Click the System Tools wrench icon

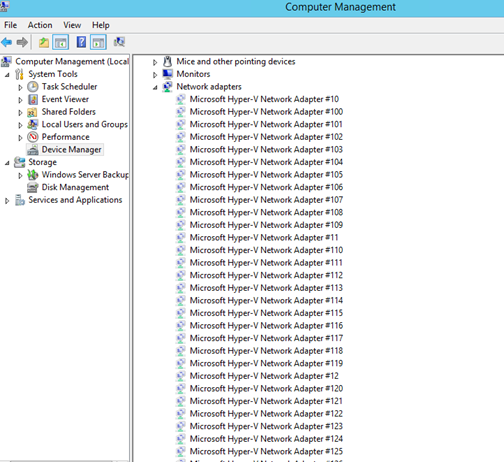click(x=19, y=74)
